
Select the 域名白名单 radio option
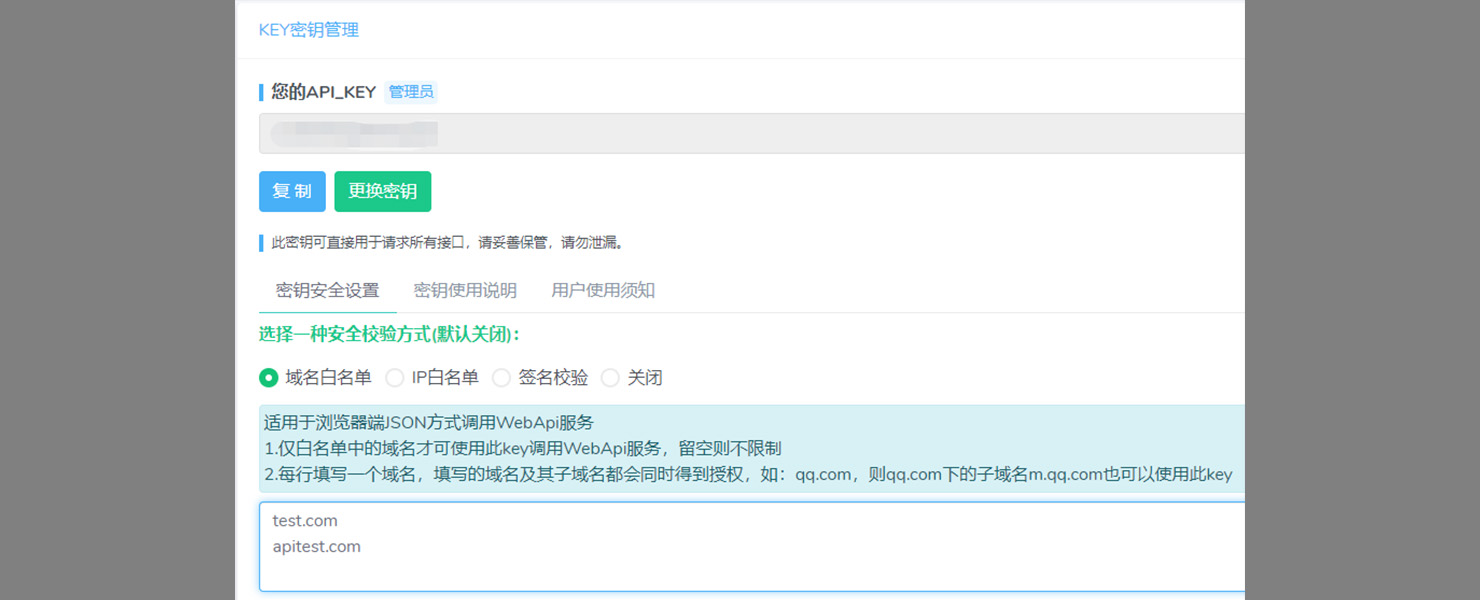pyautogui.click(x=268, y=378)
